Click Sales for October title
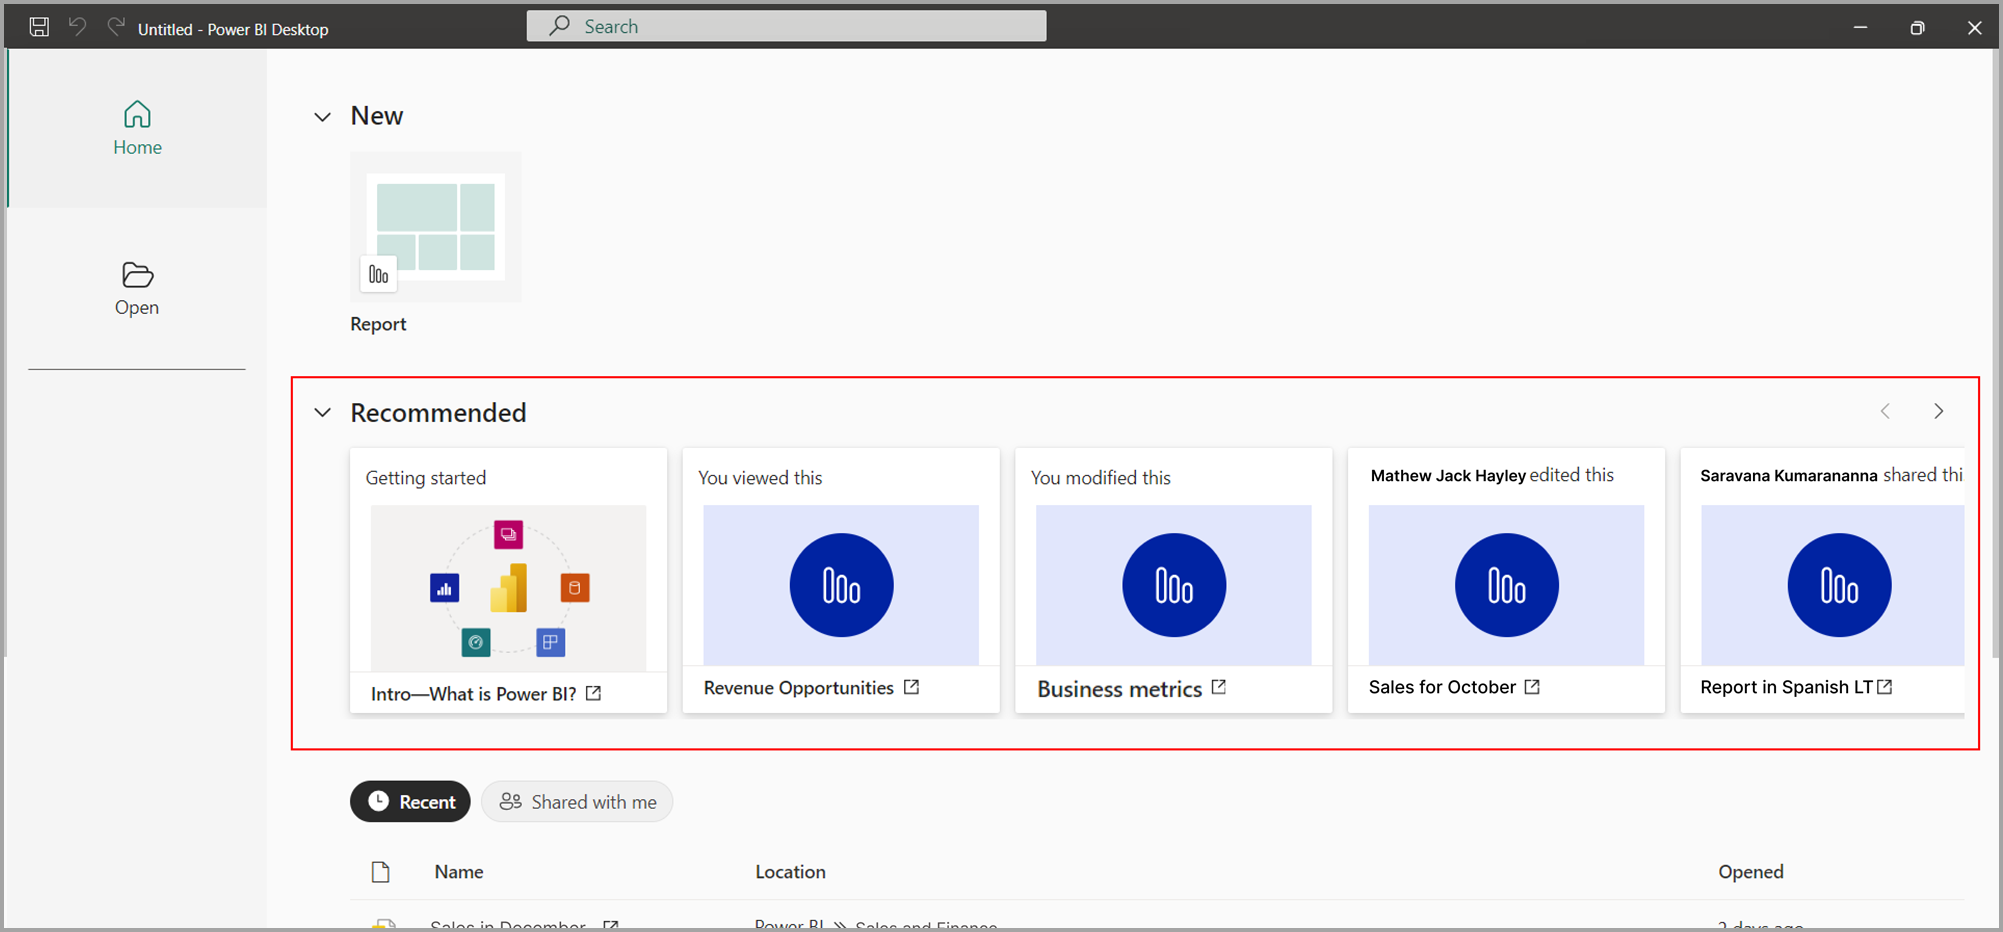This screenshot has height=932, width=2003. point(1442,687)
